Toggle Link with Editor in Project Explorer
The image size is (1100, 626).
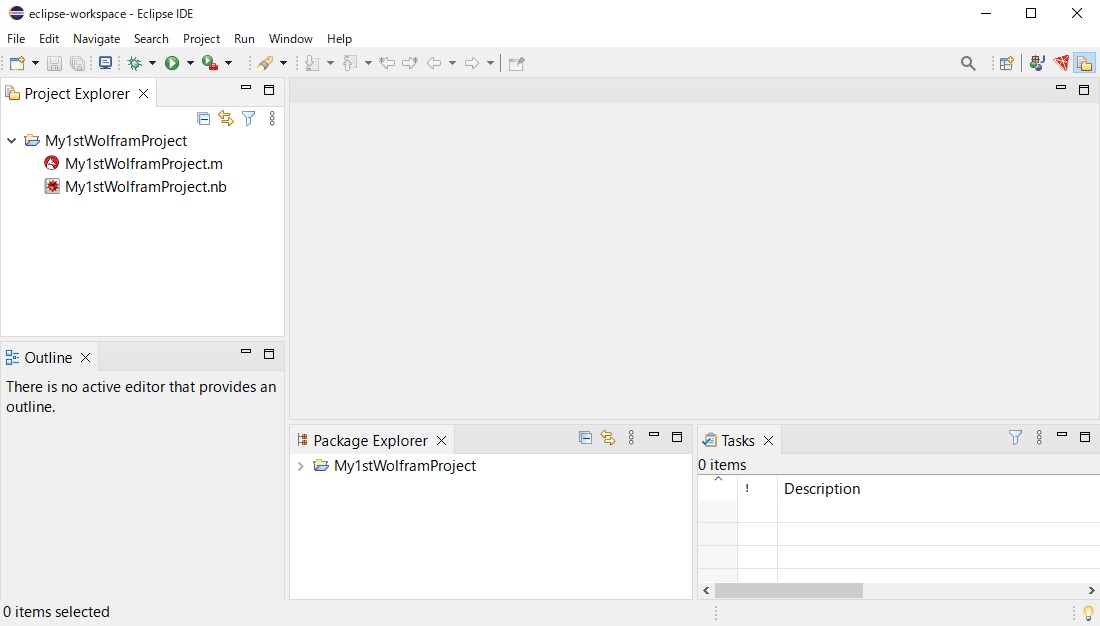click(227, 118)
